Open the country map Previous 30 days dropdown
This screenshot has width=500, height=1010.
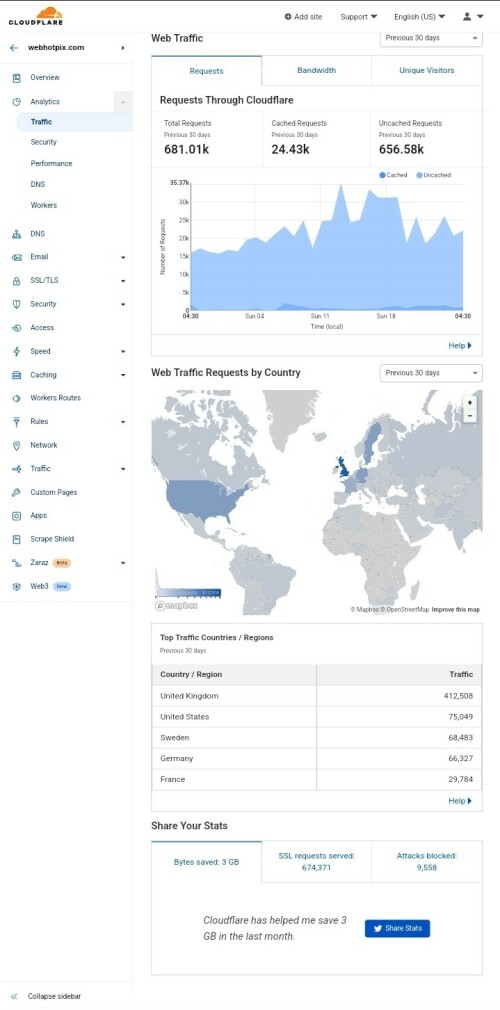tap(431, 373)
